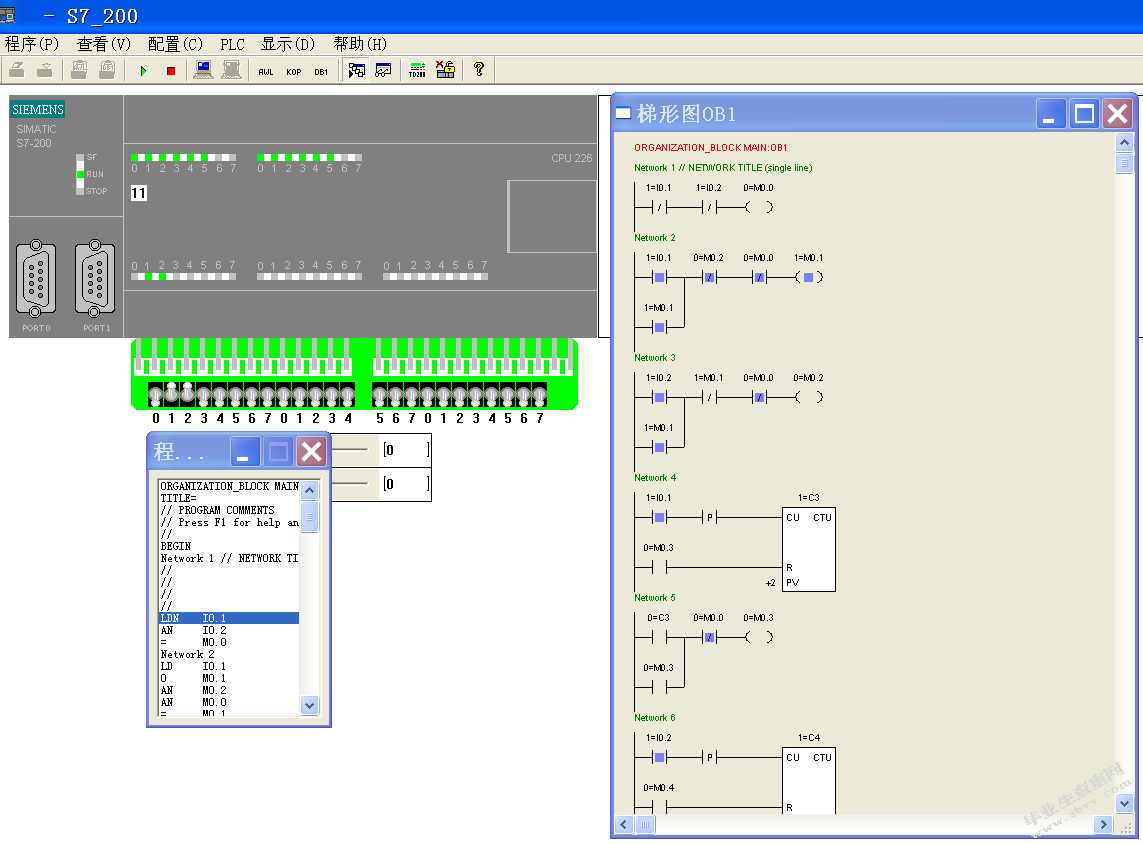
Task: Click the 'Network 5' label in the ladder diagram
Action: [655, 598]
